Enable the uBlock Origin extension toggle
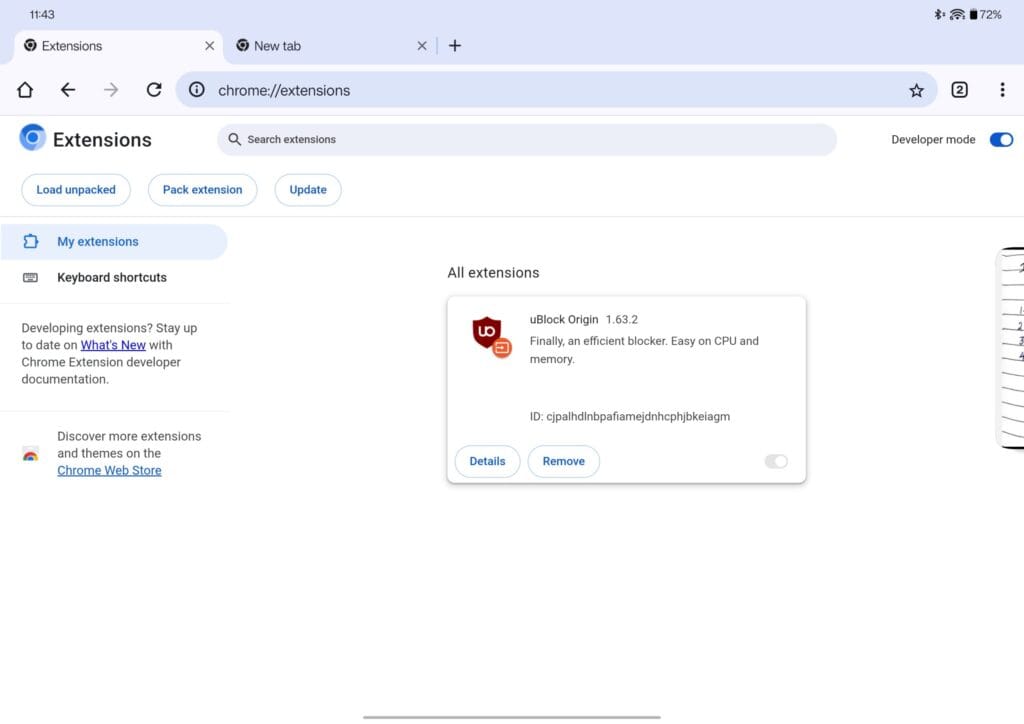1024x724 pixels. tap(776, 462)
